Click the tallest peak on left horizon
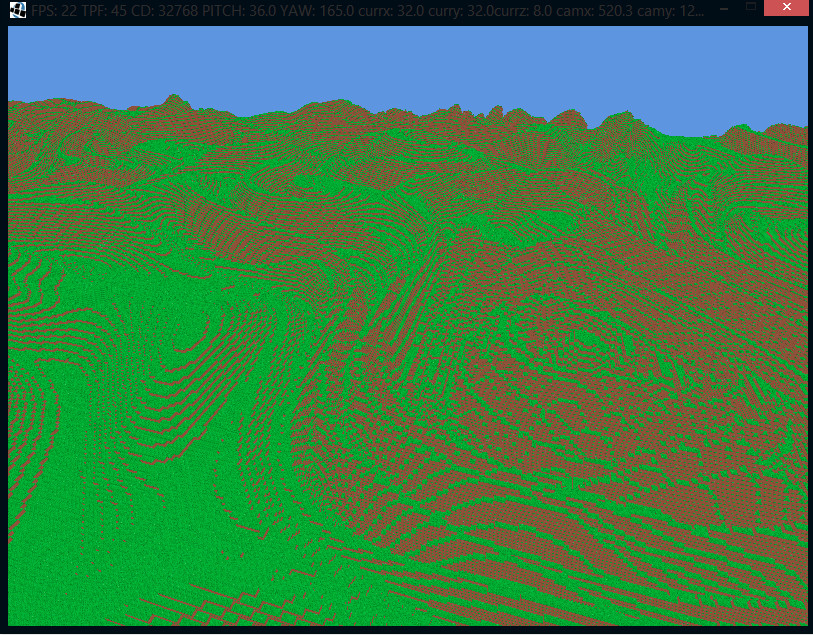Screen dimensions: 813x635 (174, 99)
